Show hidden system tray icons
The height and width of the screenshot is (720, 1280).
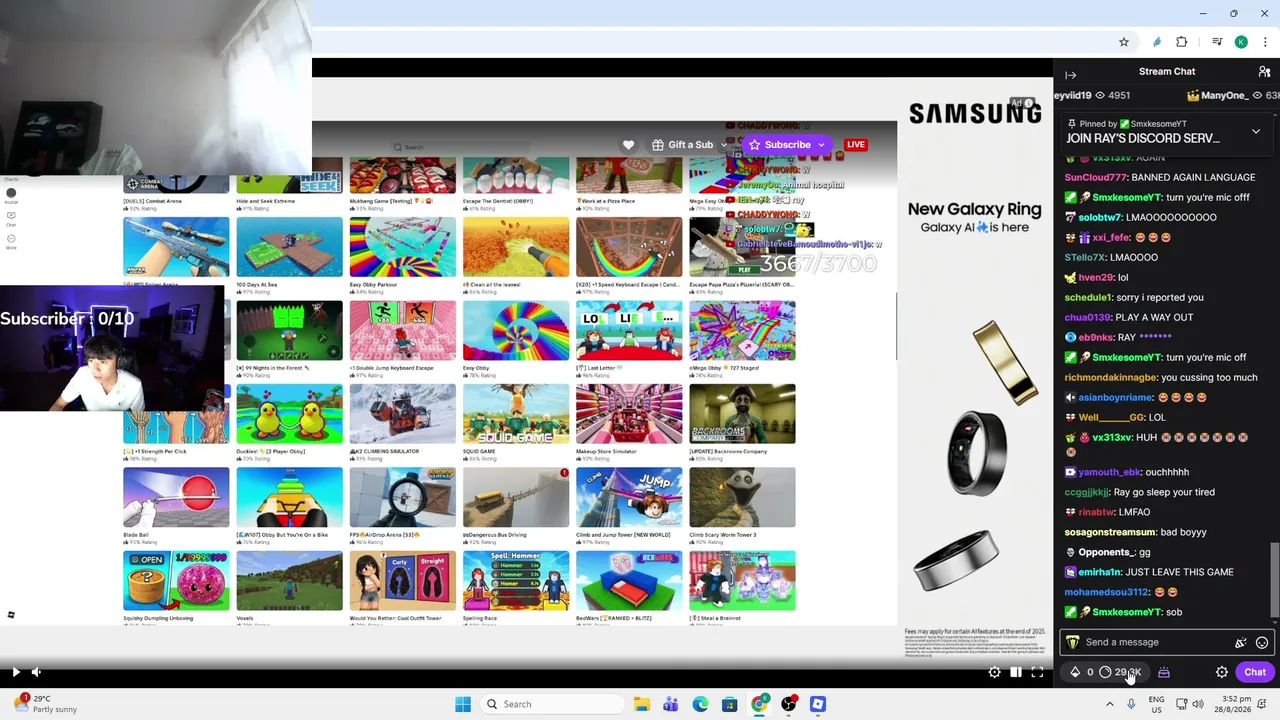(1109, 704)
